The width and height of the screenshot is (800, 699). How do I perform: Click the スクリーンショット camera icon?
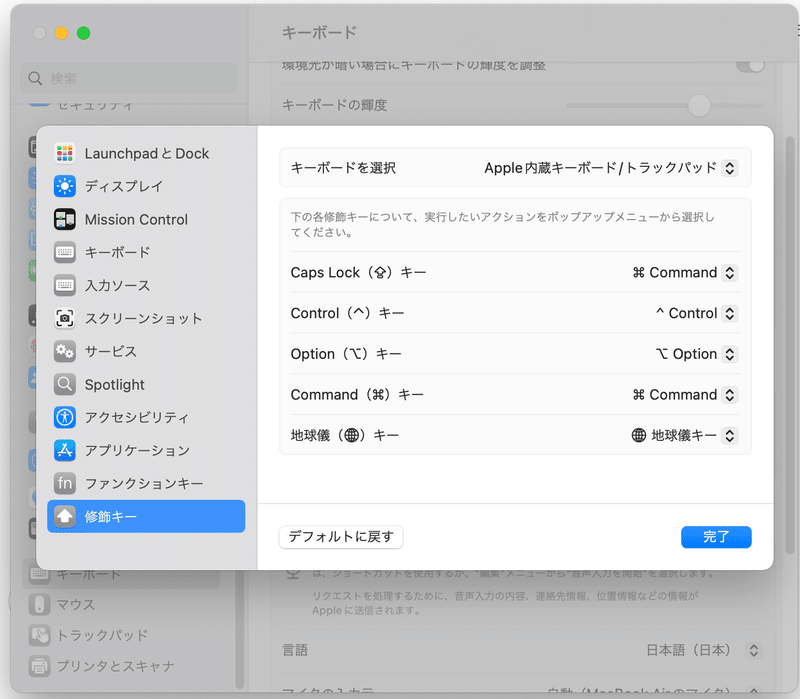(65, 318)
